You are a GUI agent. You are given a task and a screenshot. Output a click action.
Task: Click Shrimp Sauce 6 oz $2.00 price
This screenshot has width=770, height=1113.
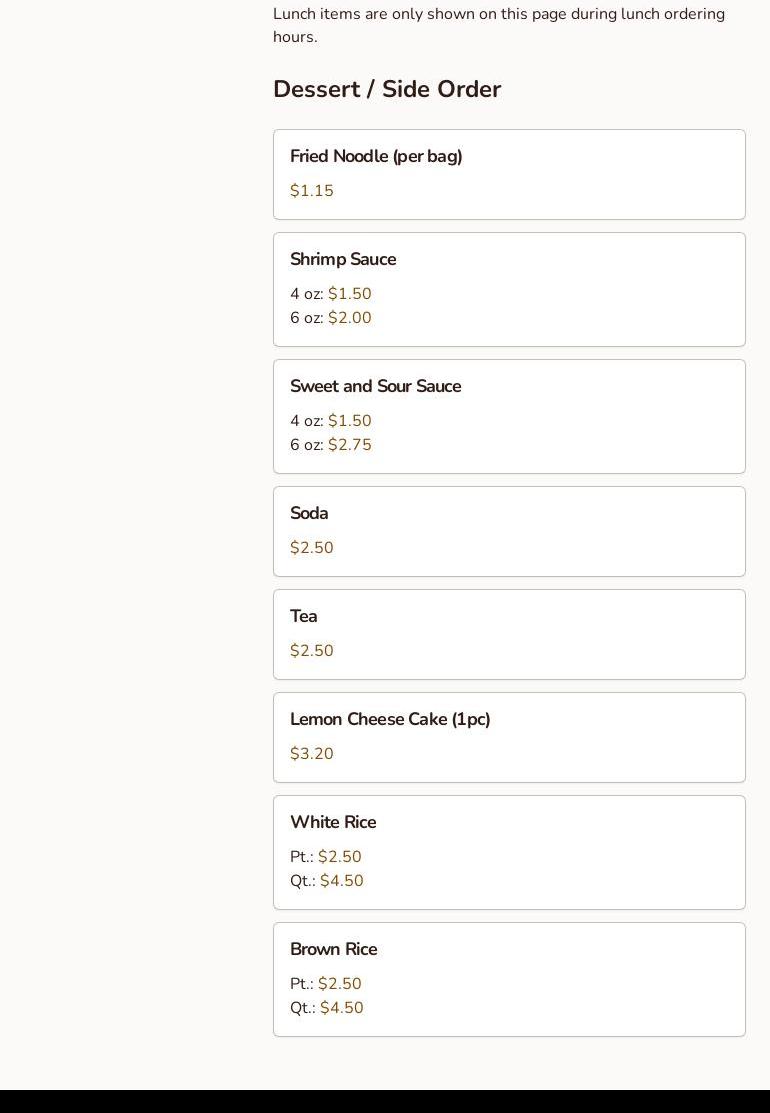point(349,318)
